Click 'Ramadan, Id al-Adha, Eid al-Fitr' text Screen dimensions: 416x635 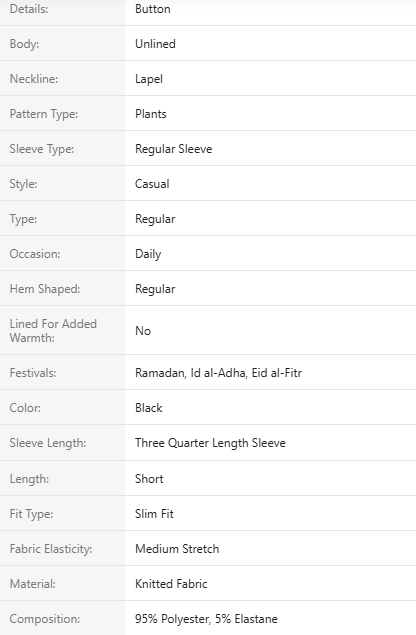click(218, 373)
